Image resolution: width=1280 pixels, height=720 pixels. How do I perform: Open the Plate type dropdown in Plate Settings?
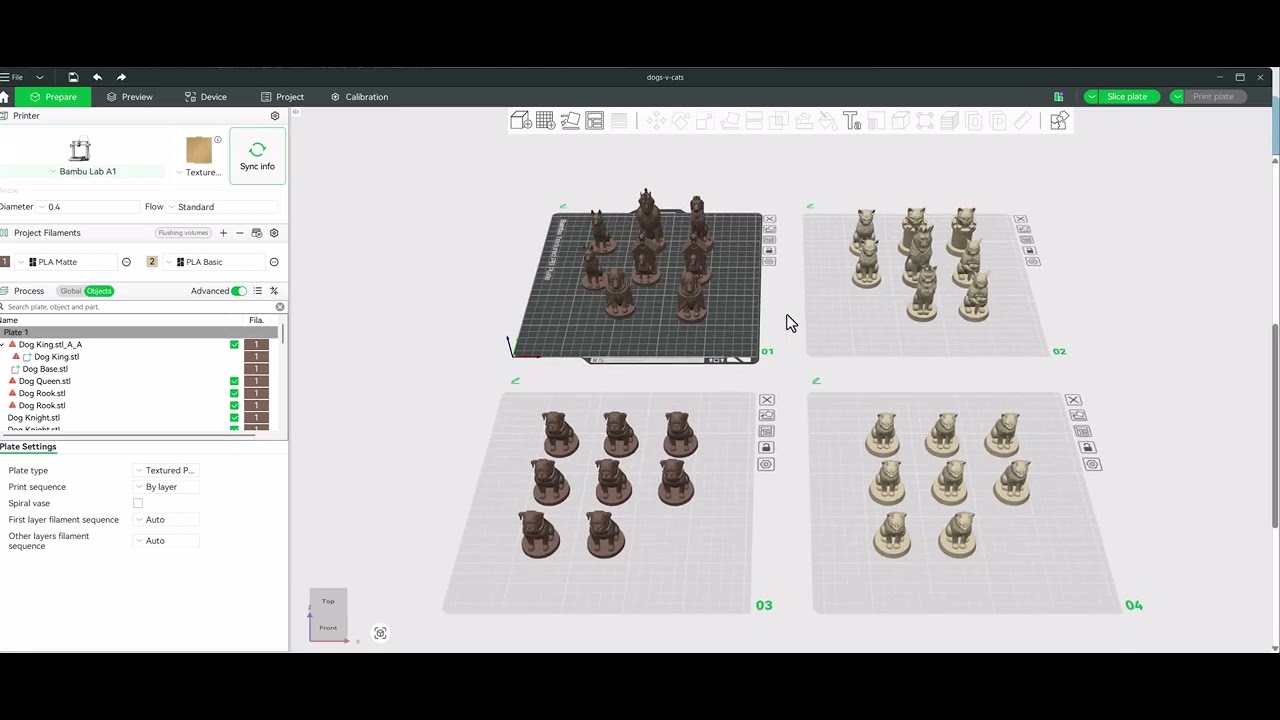(x=166, y=470)
